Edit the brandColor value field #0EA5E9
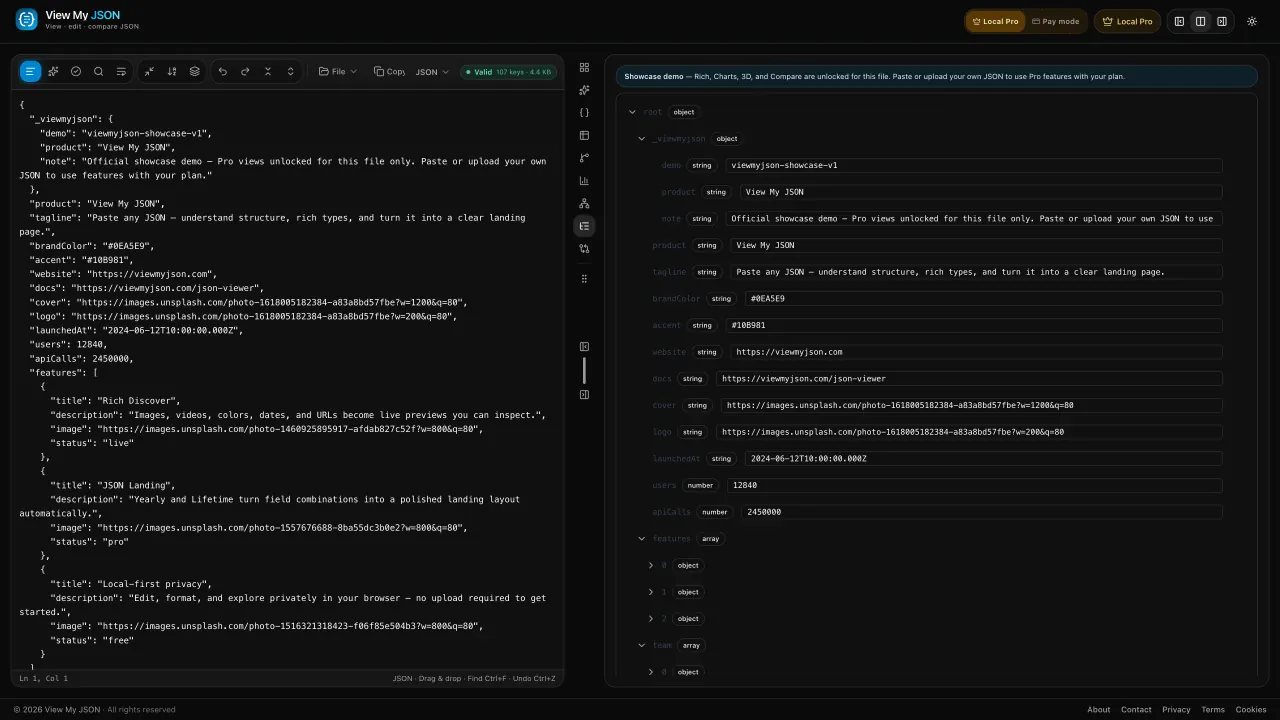 pyautogui.click(x=983, y=298)
